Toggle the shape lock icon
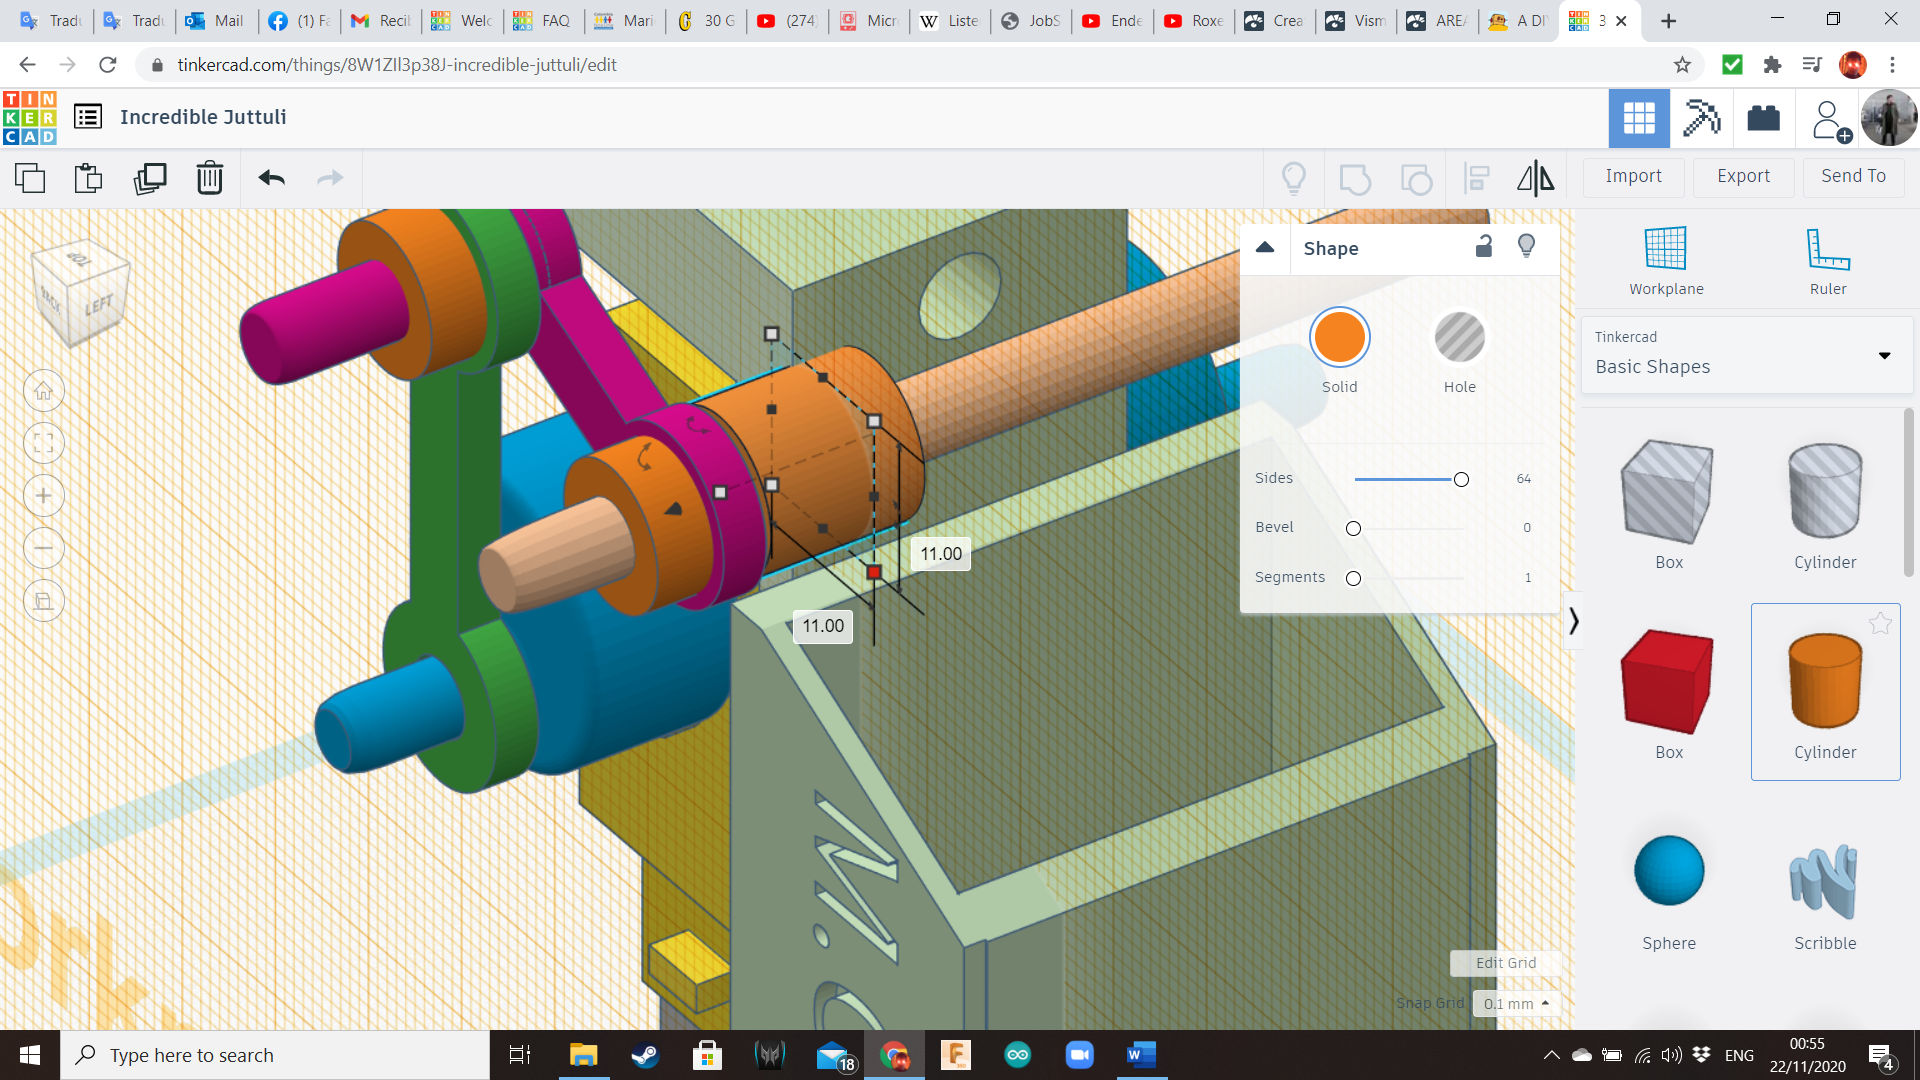This screenshot has height=1080, width=1920. pyautogui.click(x=1484, y=247)
